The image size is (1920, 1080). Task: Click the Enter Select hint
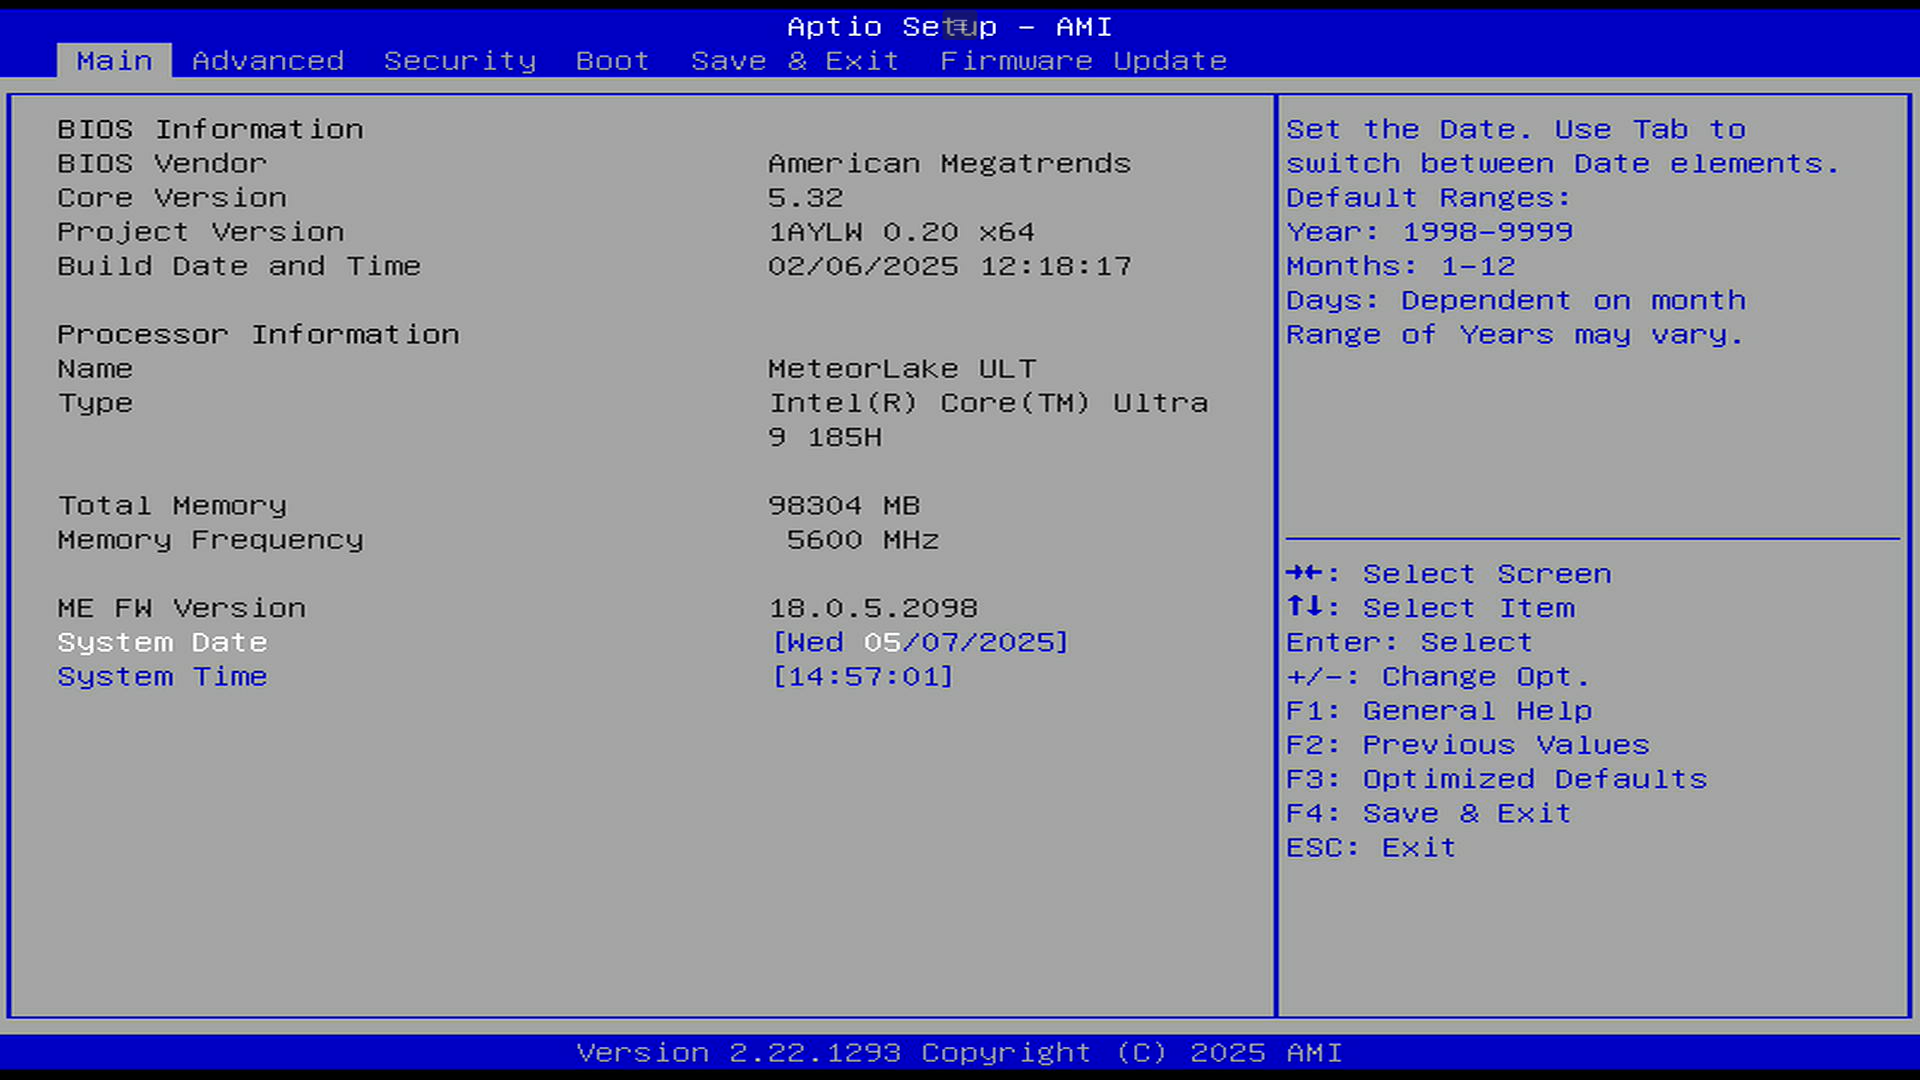point(1409,642)
